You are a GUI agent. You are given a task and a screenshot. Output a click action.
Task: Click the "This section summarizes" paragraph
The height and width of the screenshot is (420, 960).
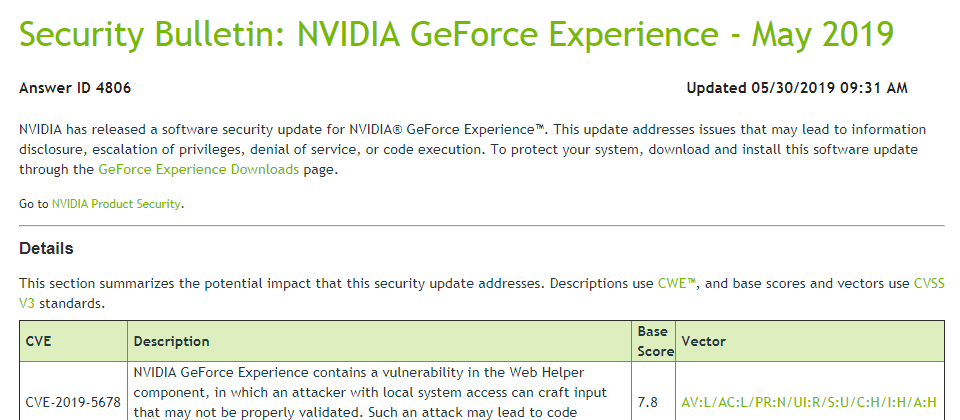[482, 293]
